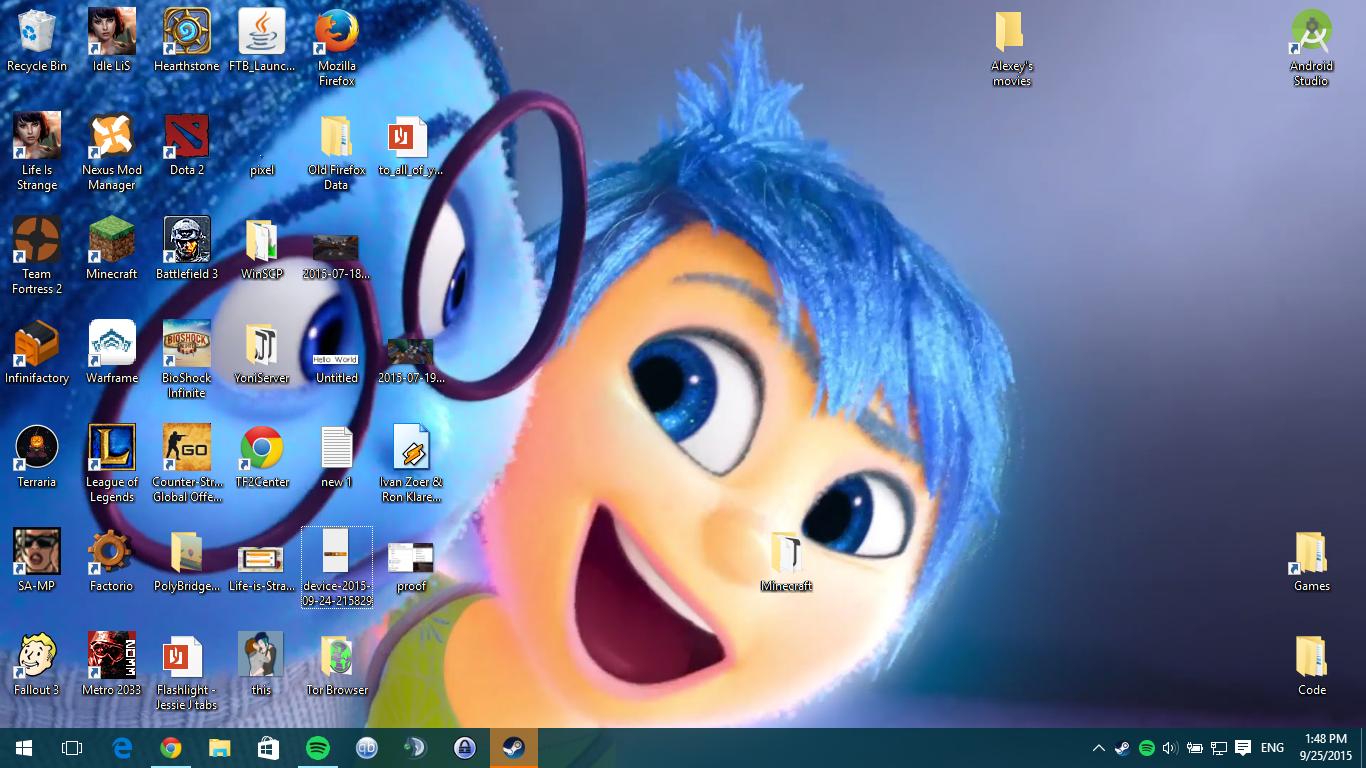Select the Fallout 3 Vault Boy shortcut
The width and height of the screenshot is (1366, 768).
click(x=37, y=664)
